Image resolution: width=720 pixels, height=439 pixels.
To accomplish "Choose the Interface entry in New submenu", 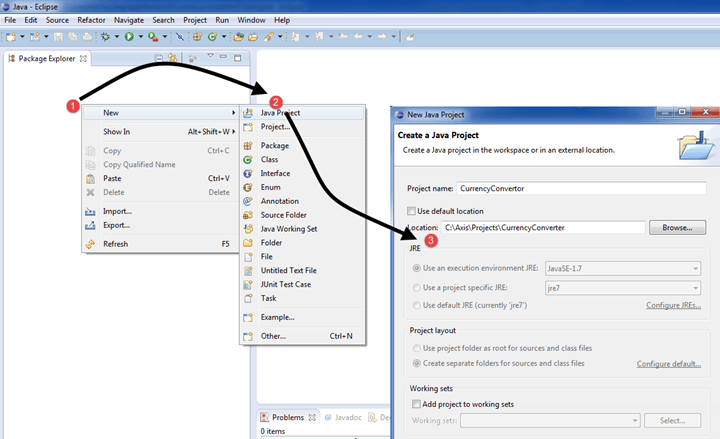I will (275, 173).
